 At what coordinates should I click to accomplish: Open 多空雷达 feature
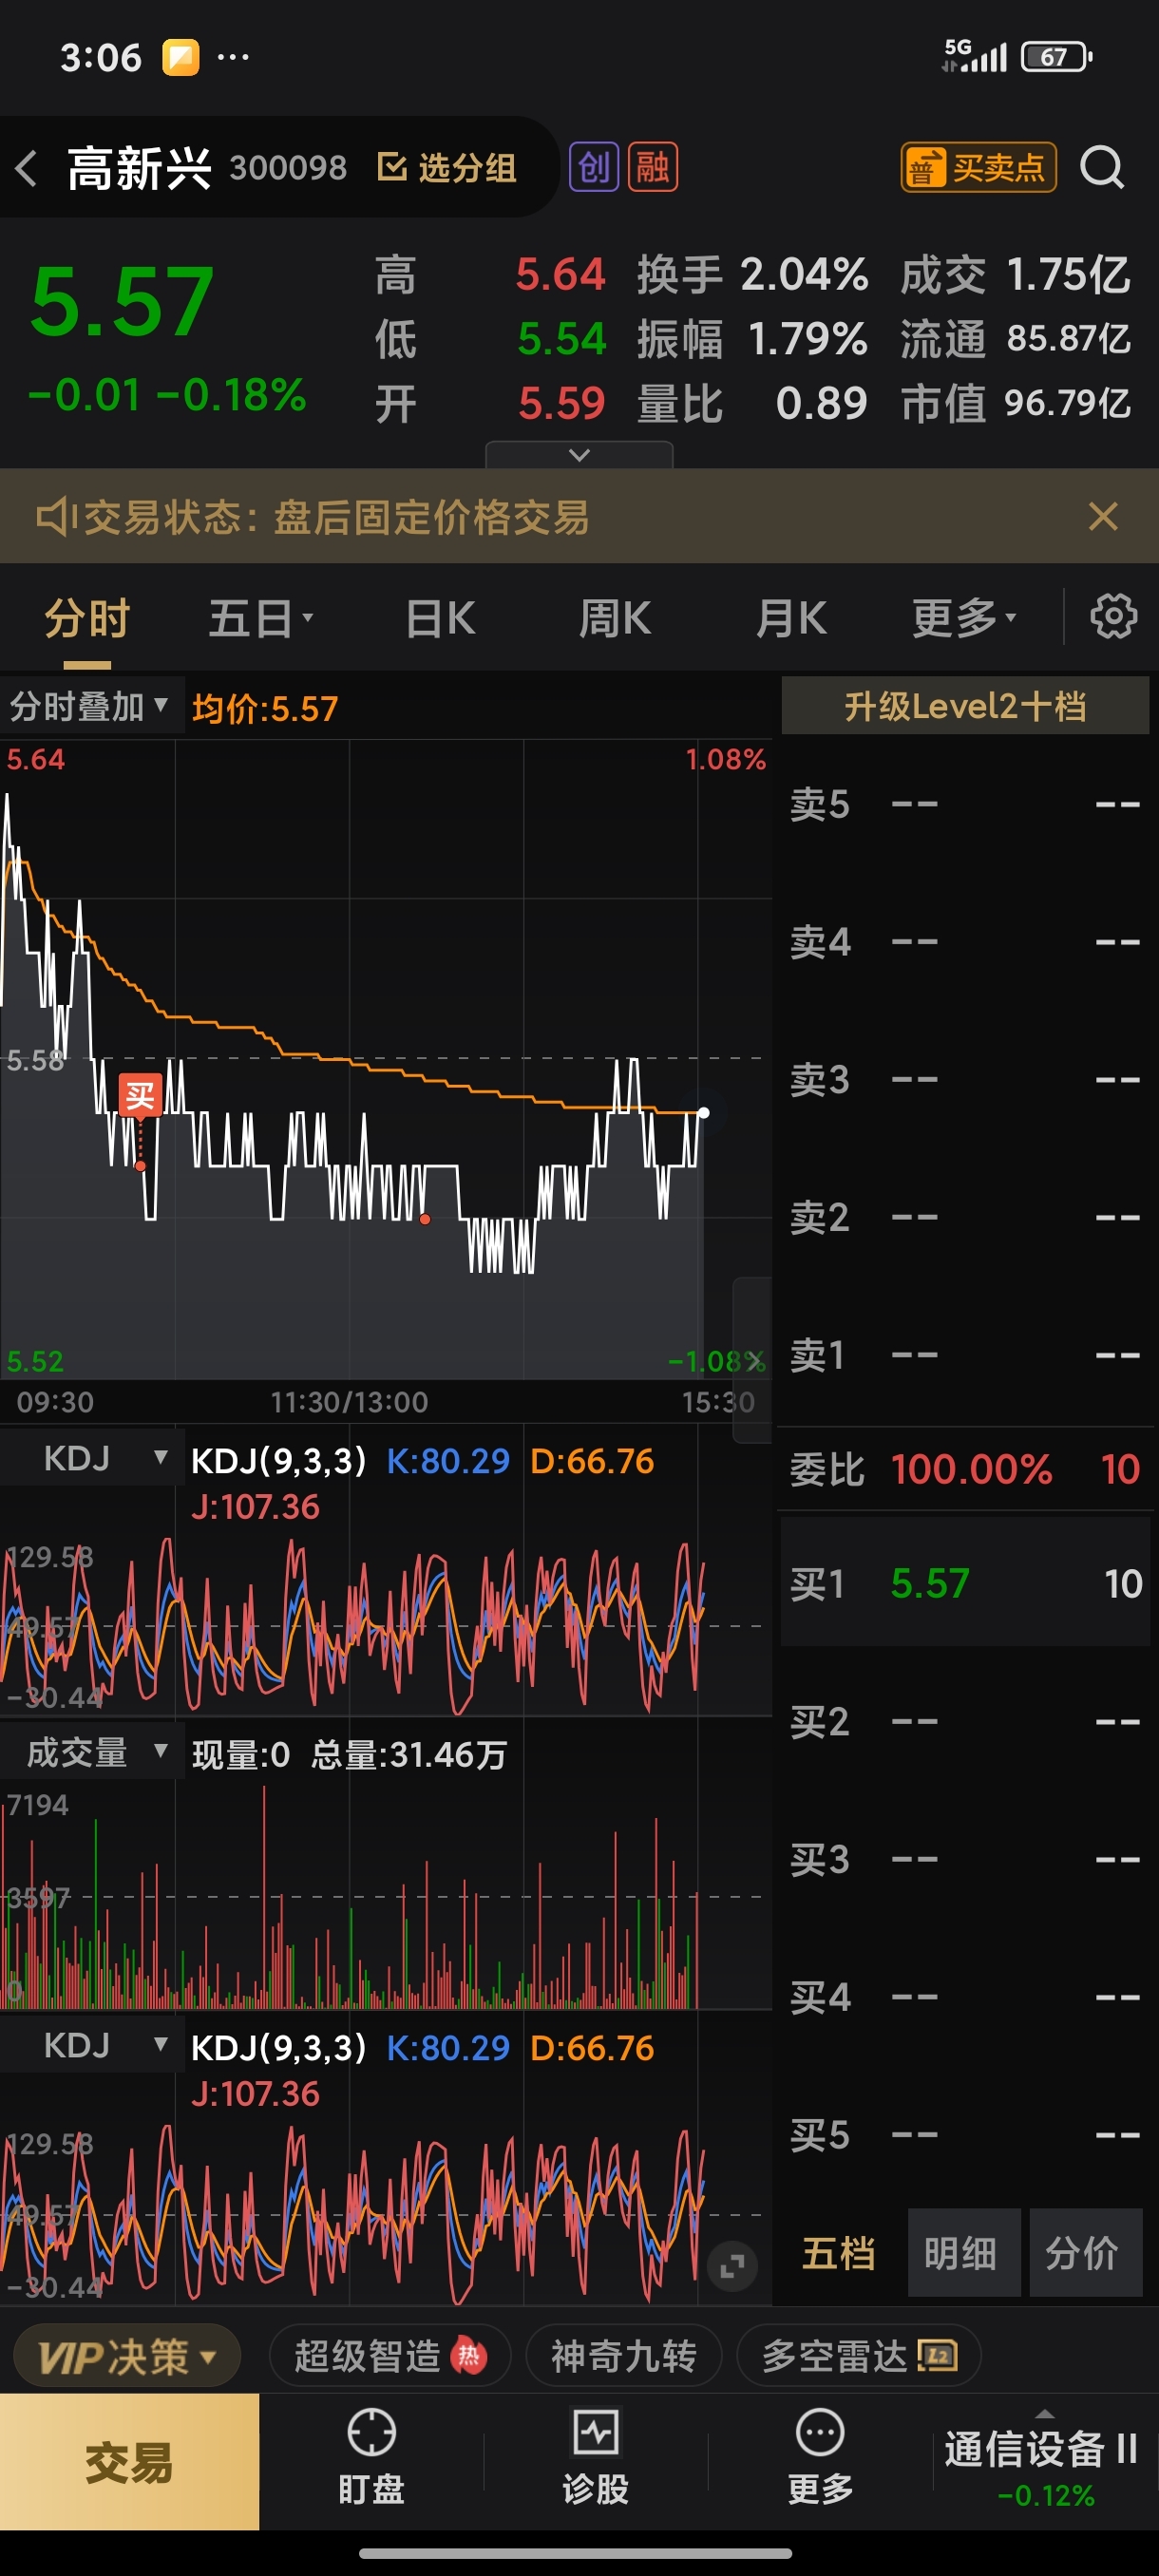[x=859, y=2357]
